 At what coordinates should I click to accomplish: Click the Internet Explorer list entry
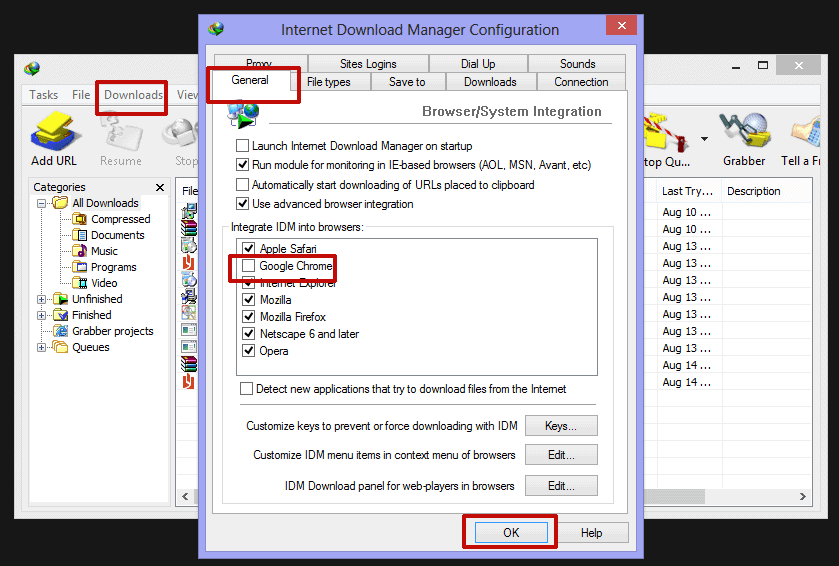[x=298, y=283]
